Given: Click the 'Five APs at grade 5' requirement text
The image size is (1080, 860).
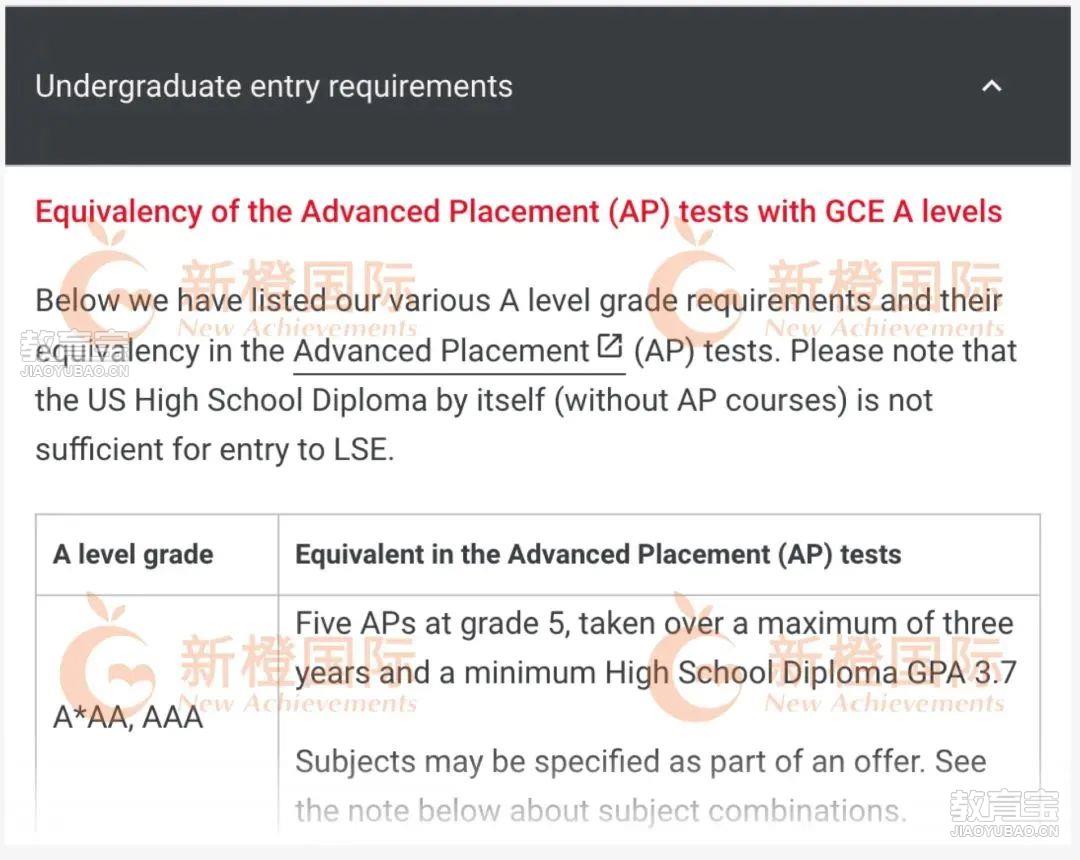Looking at the screenshot, I should click(655, 648).
